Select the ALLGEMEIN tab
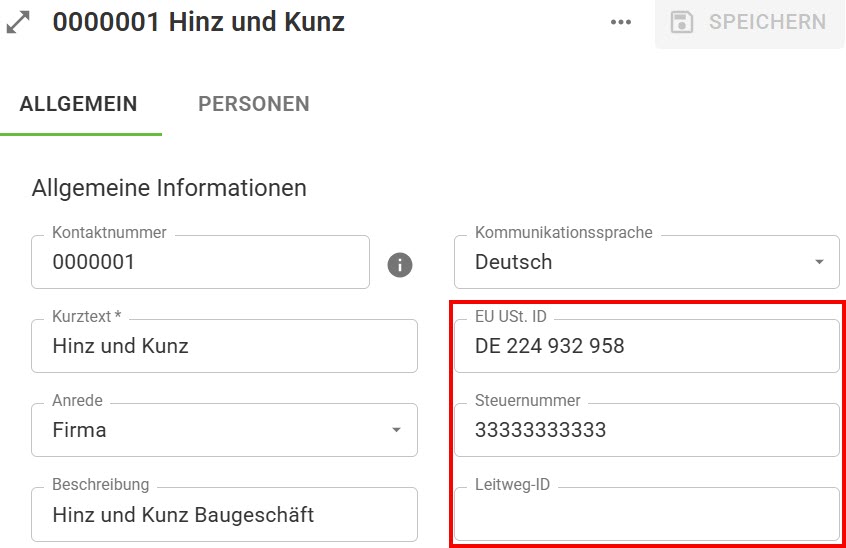Screen dimensions: 846x548 (x=79, y=104)
